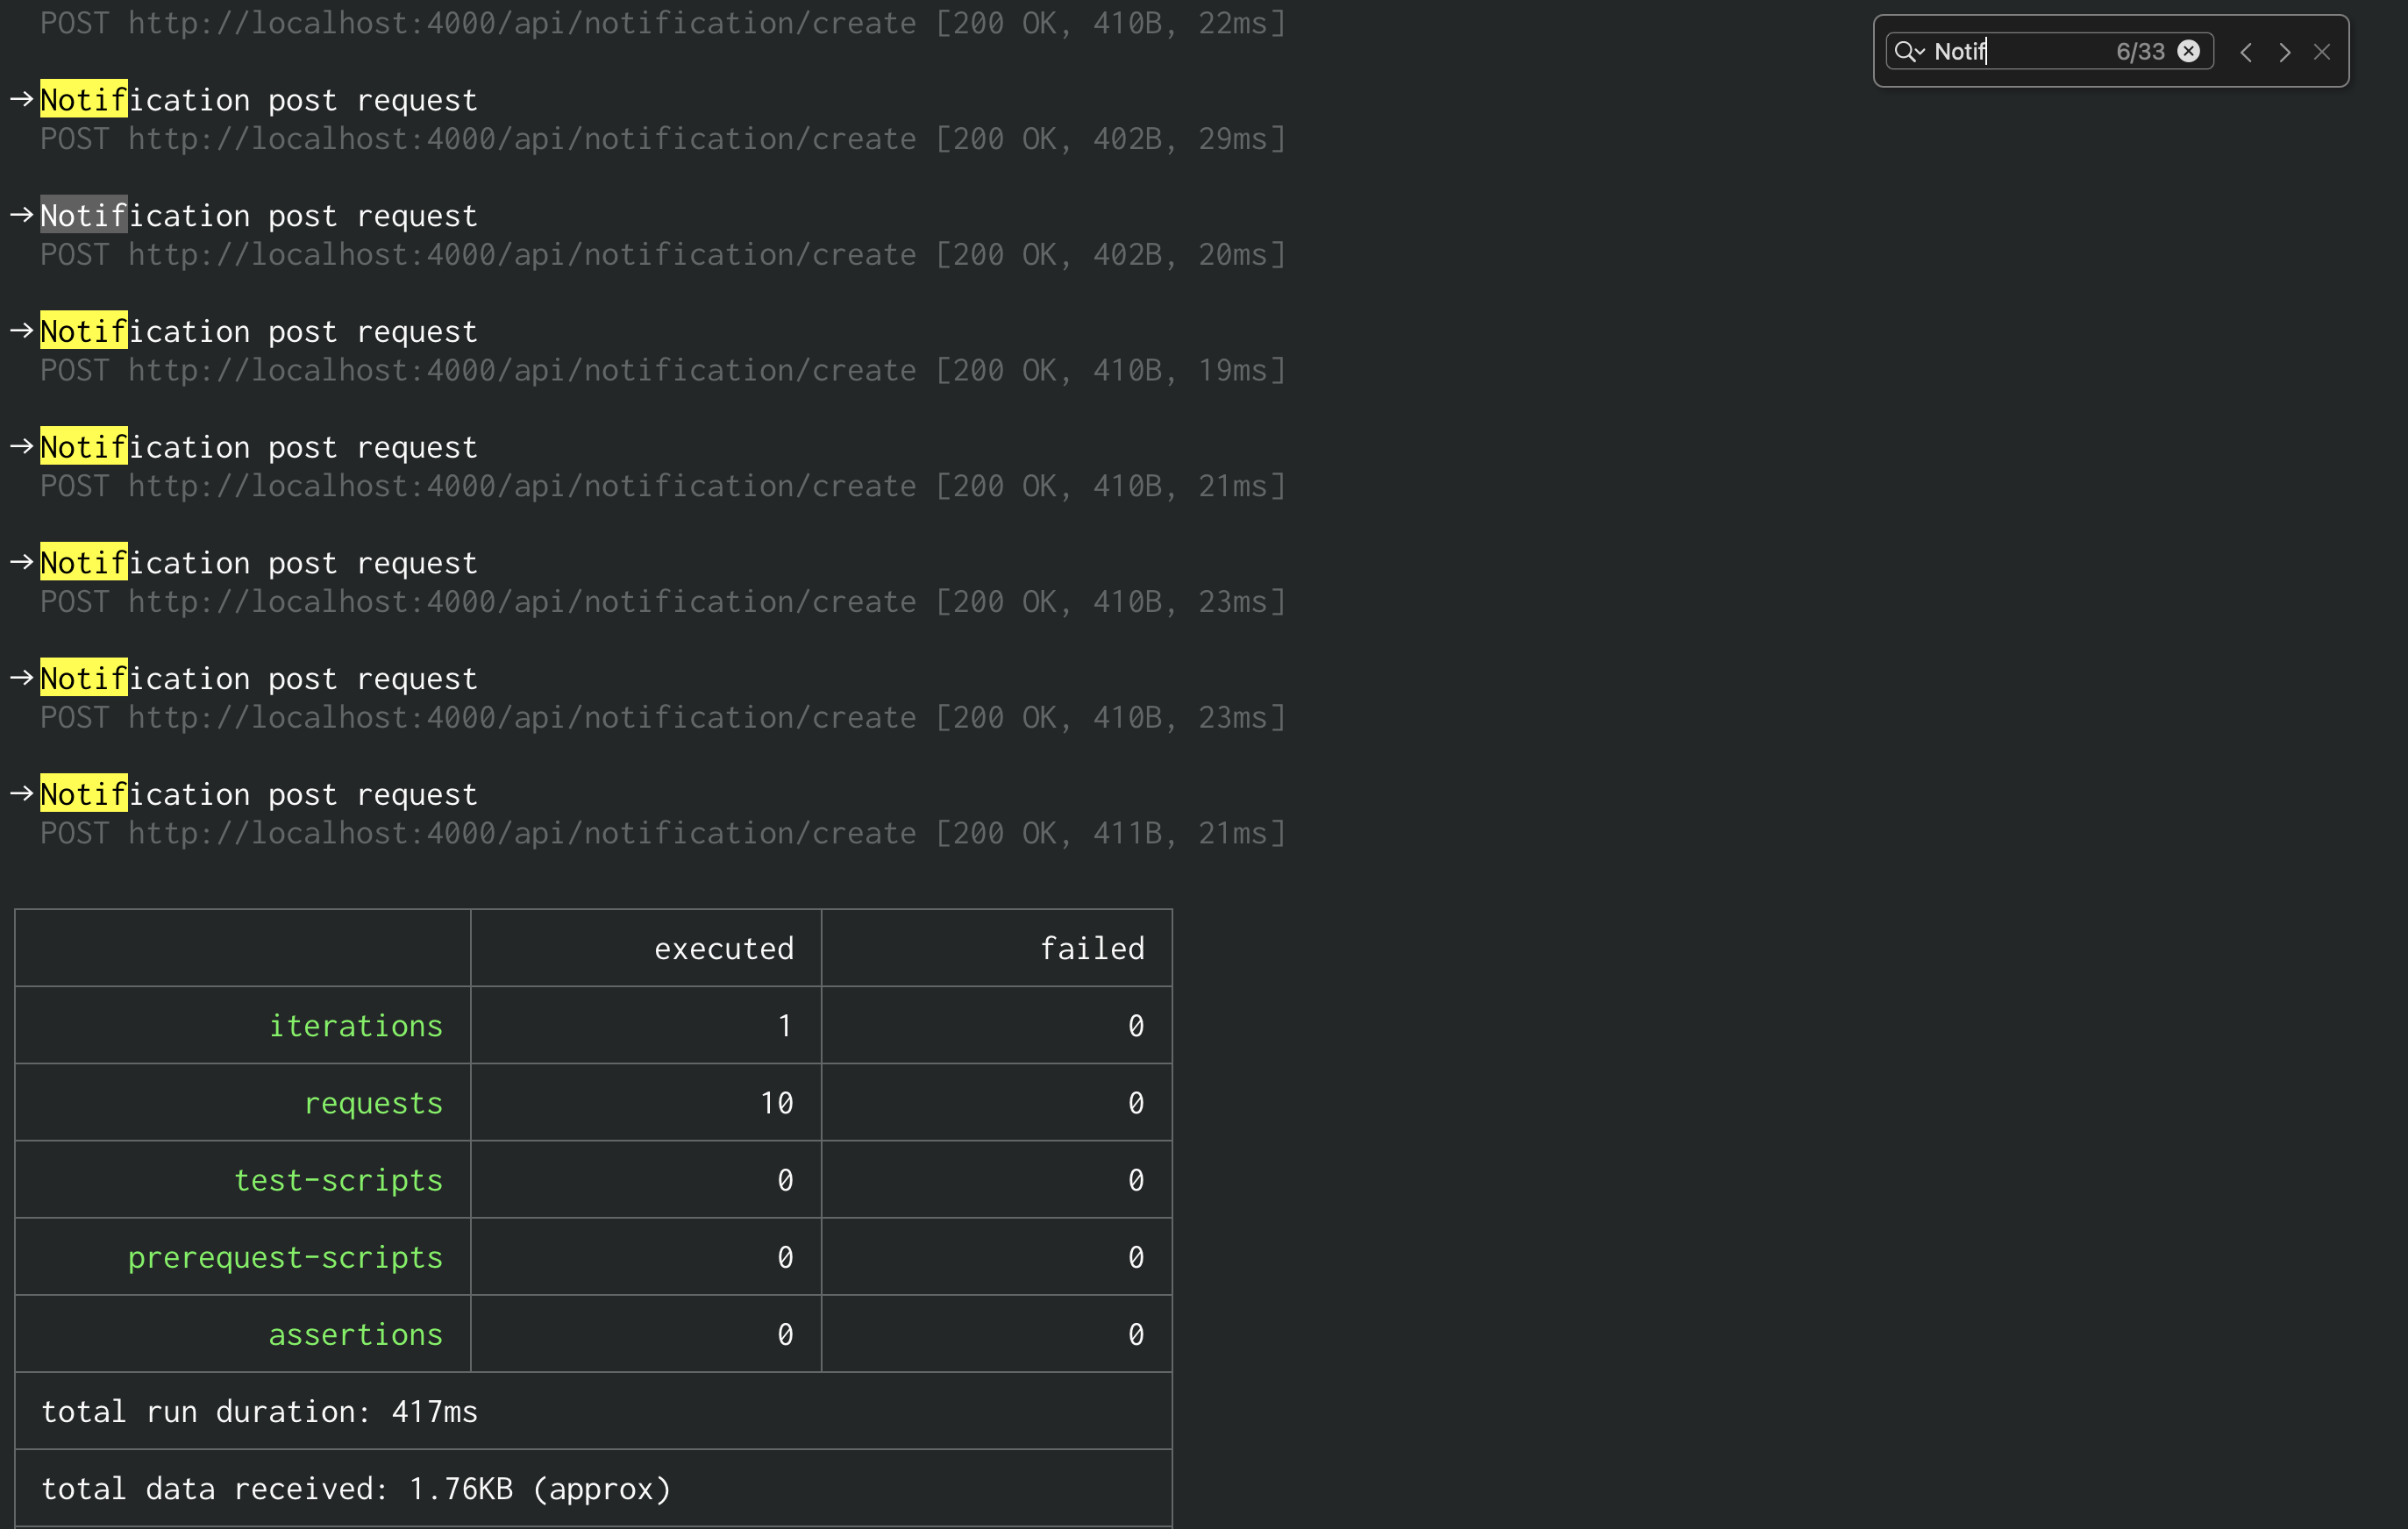Close the find bar

(2322, 52)
